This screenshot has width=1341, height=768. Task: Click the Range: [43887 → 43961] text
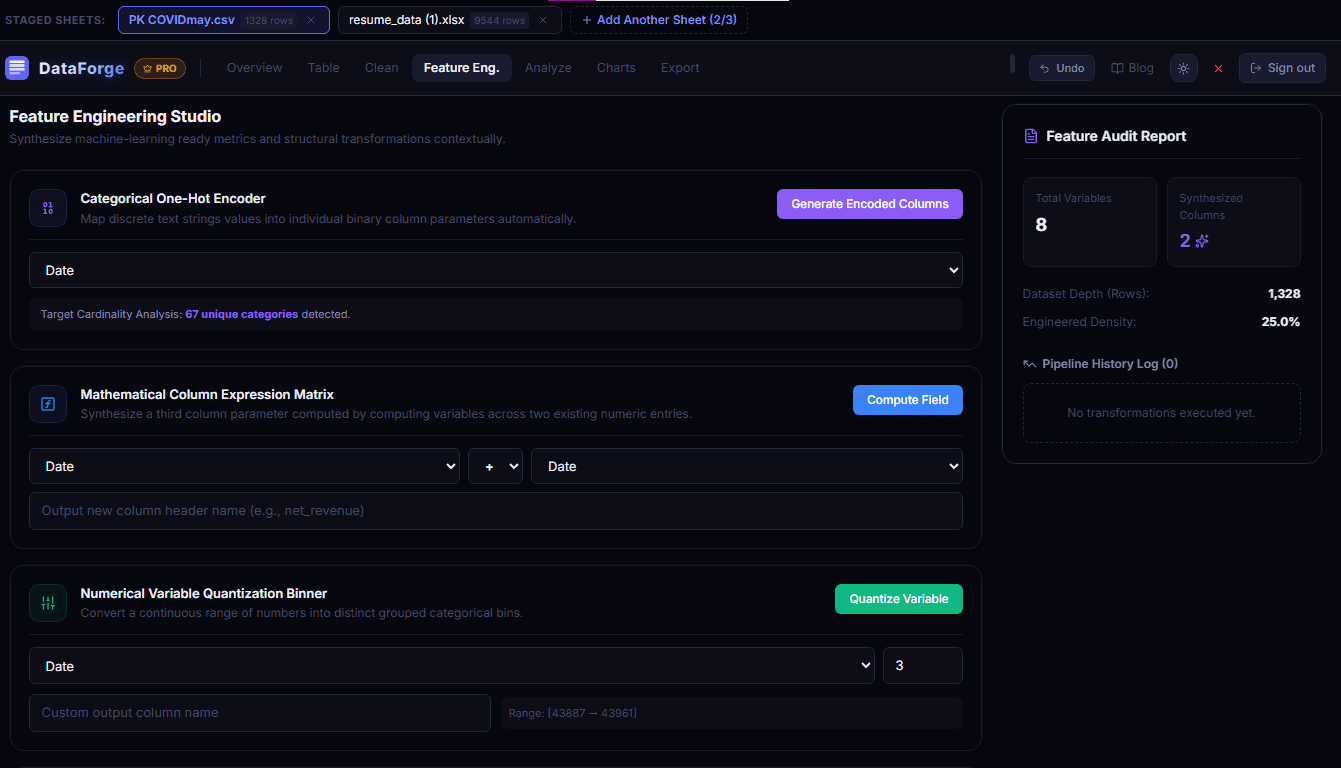click(x=573, y=713)
